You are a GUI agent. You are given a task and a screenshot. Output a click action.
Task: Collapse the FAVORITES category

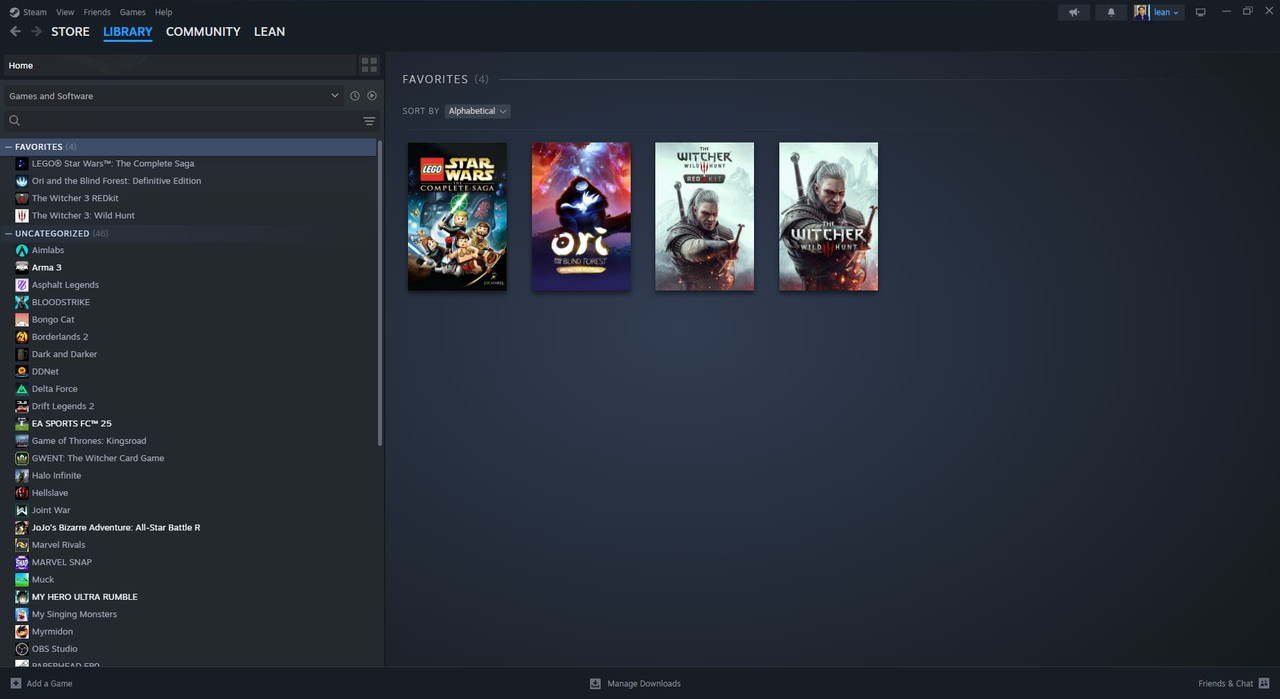[9, 147]
